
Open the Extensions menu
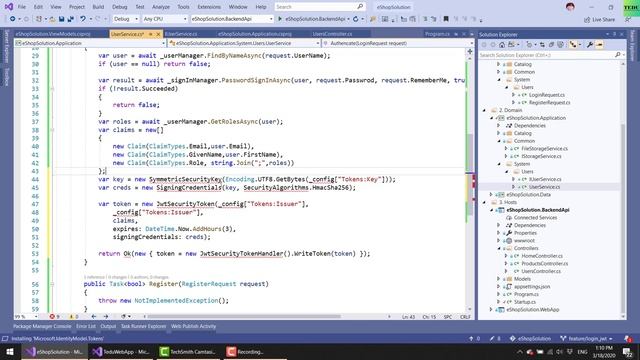pyautogui.click(x=209, y=7)
